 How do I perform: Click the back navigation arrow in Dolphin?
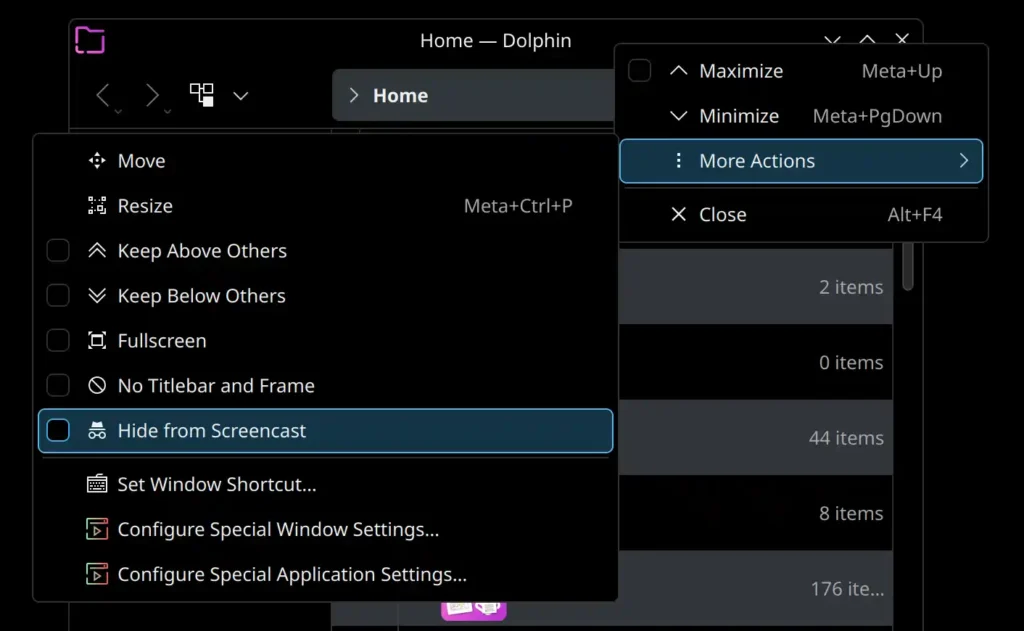click(x=104, y=94)
